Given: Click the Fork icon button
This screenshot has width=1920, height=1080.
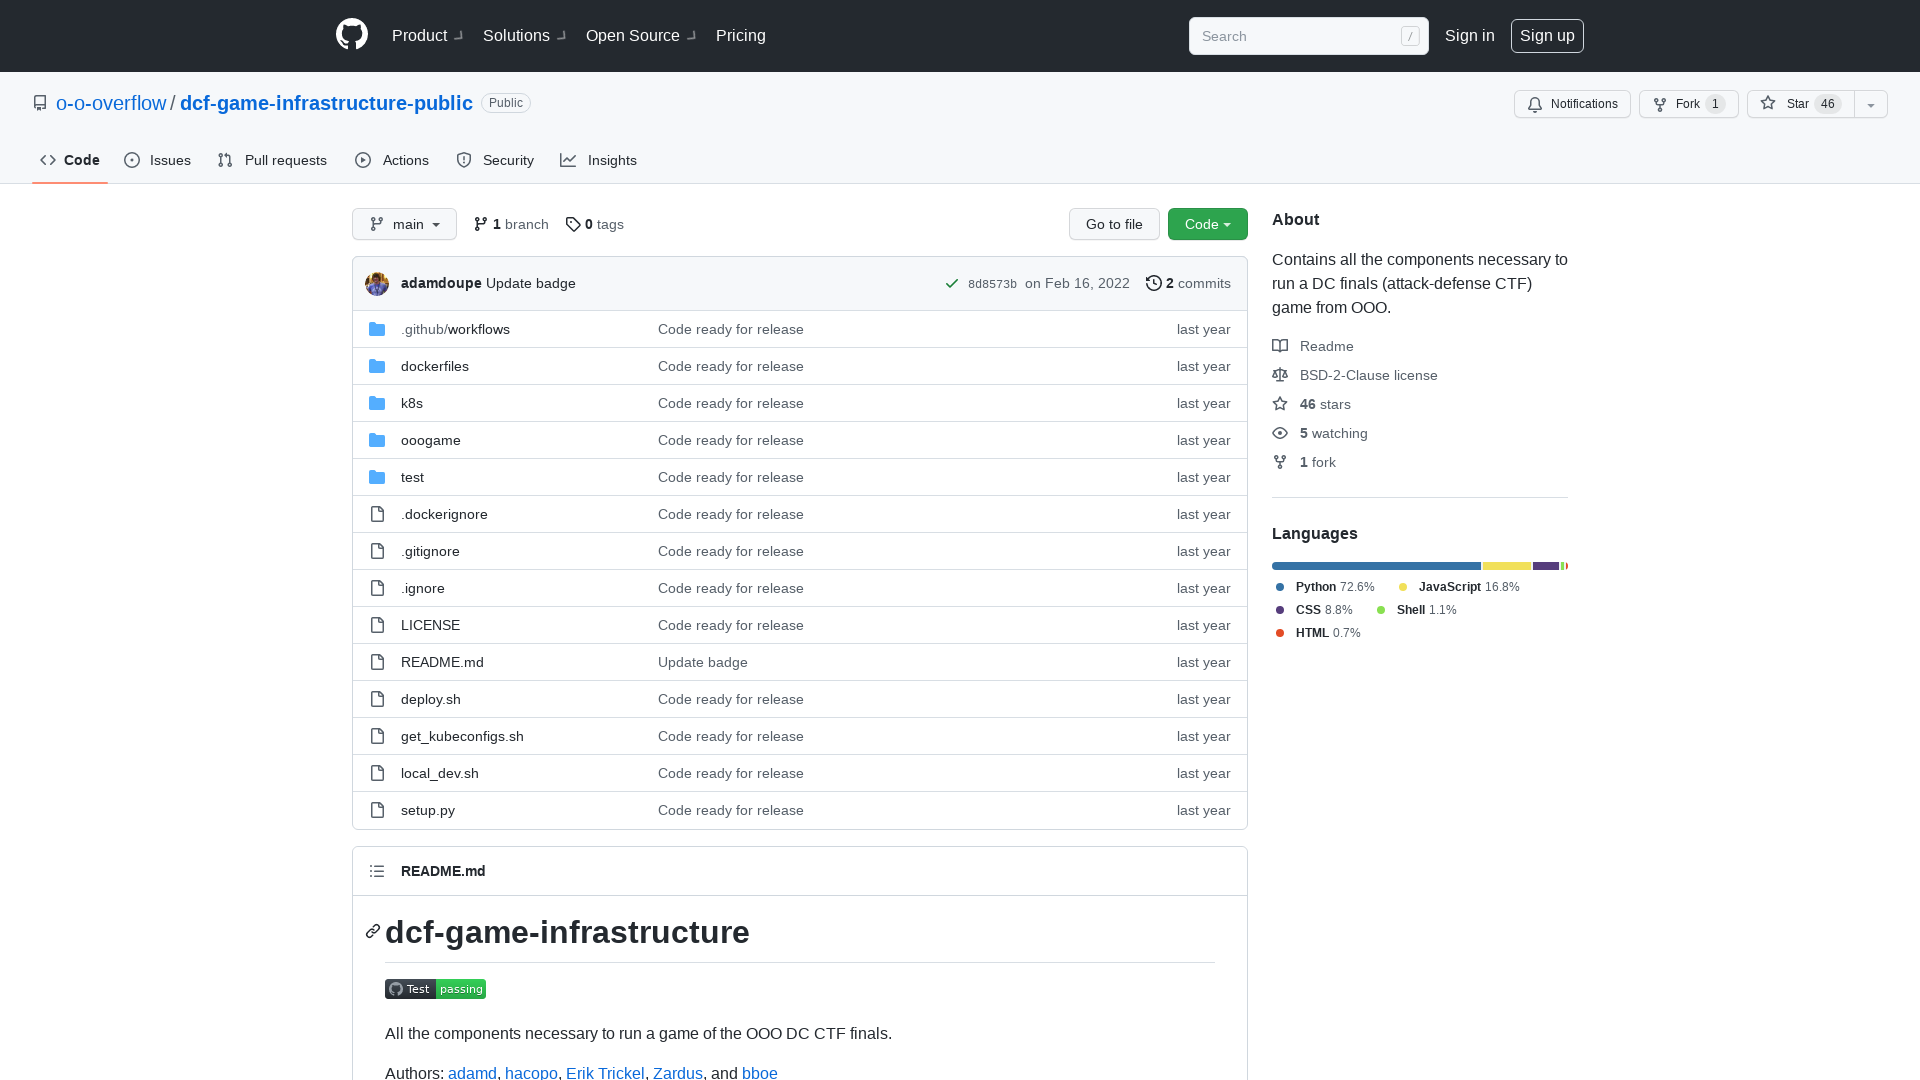Looking at the screenshot, I should pos(1660,104).
